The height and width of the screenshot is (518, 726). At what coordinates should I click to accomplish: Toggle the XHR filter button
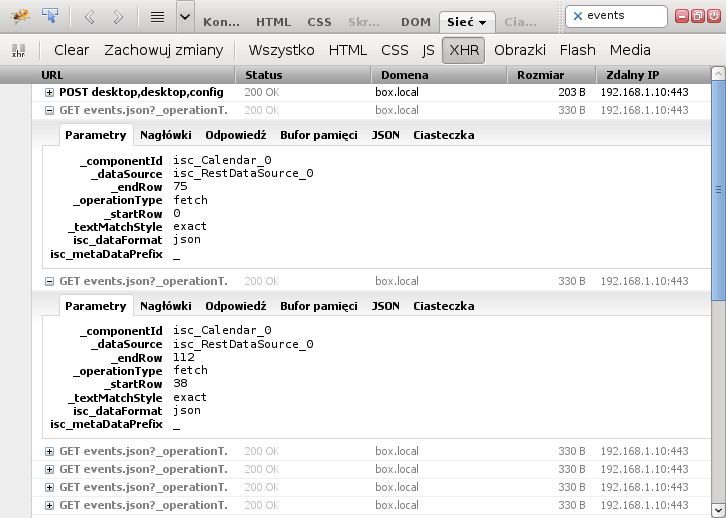pos(463,50)
